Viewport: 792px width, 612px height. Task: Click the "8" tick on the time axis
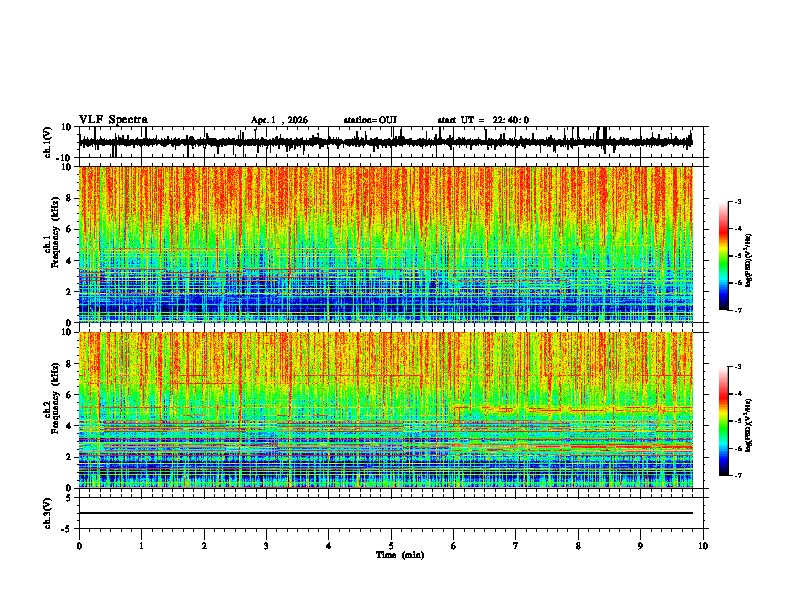click(578, 546)
